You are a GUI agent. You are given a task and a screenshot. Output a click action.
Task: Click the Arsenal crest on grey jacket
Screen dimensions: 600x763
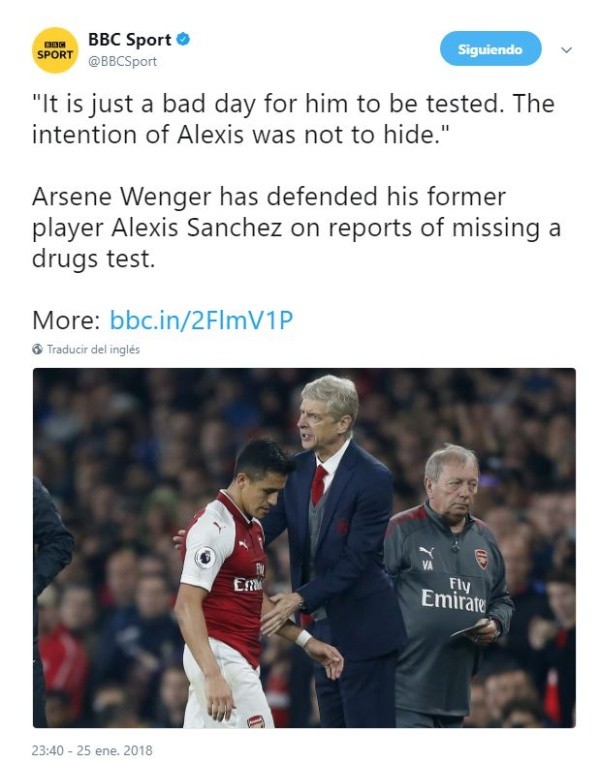pyautogui.click(x=481, y=558)
